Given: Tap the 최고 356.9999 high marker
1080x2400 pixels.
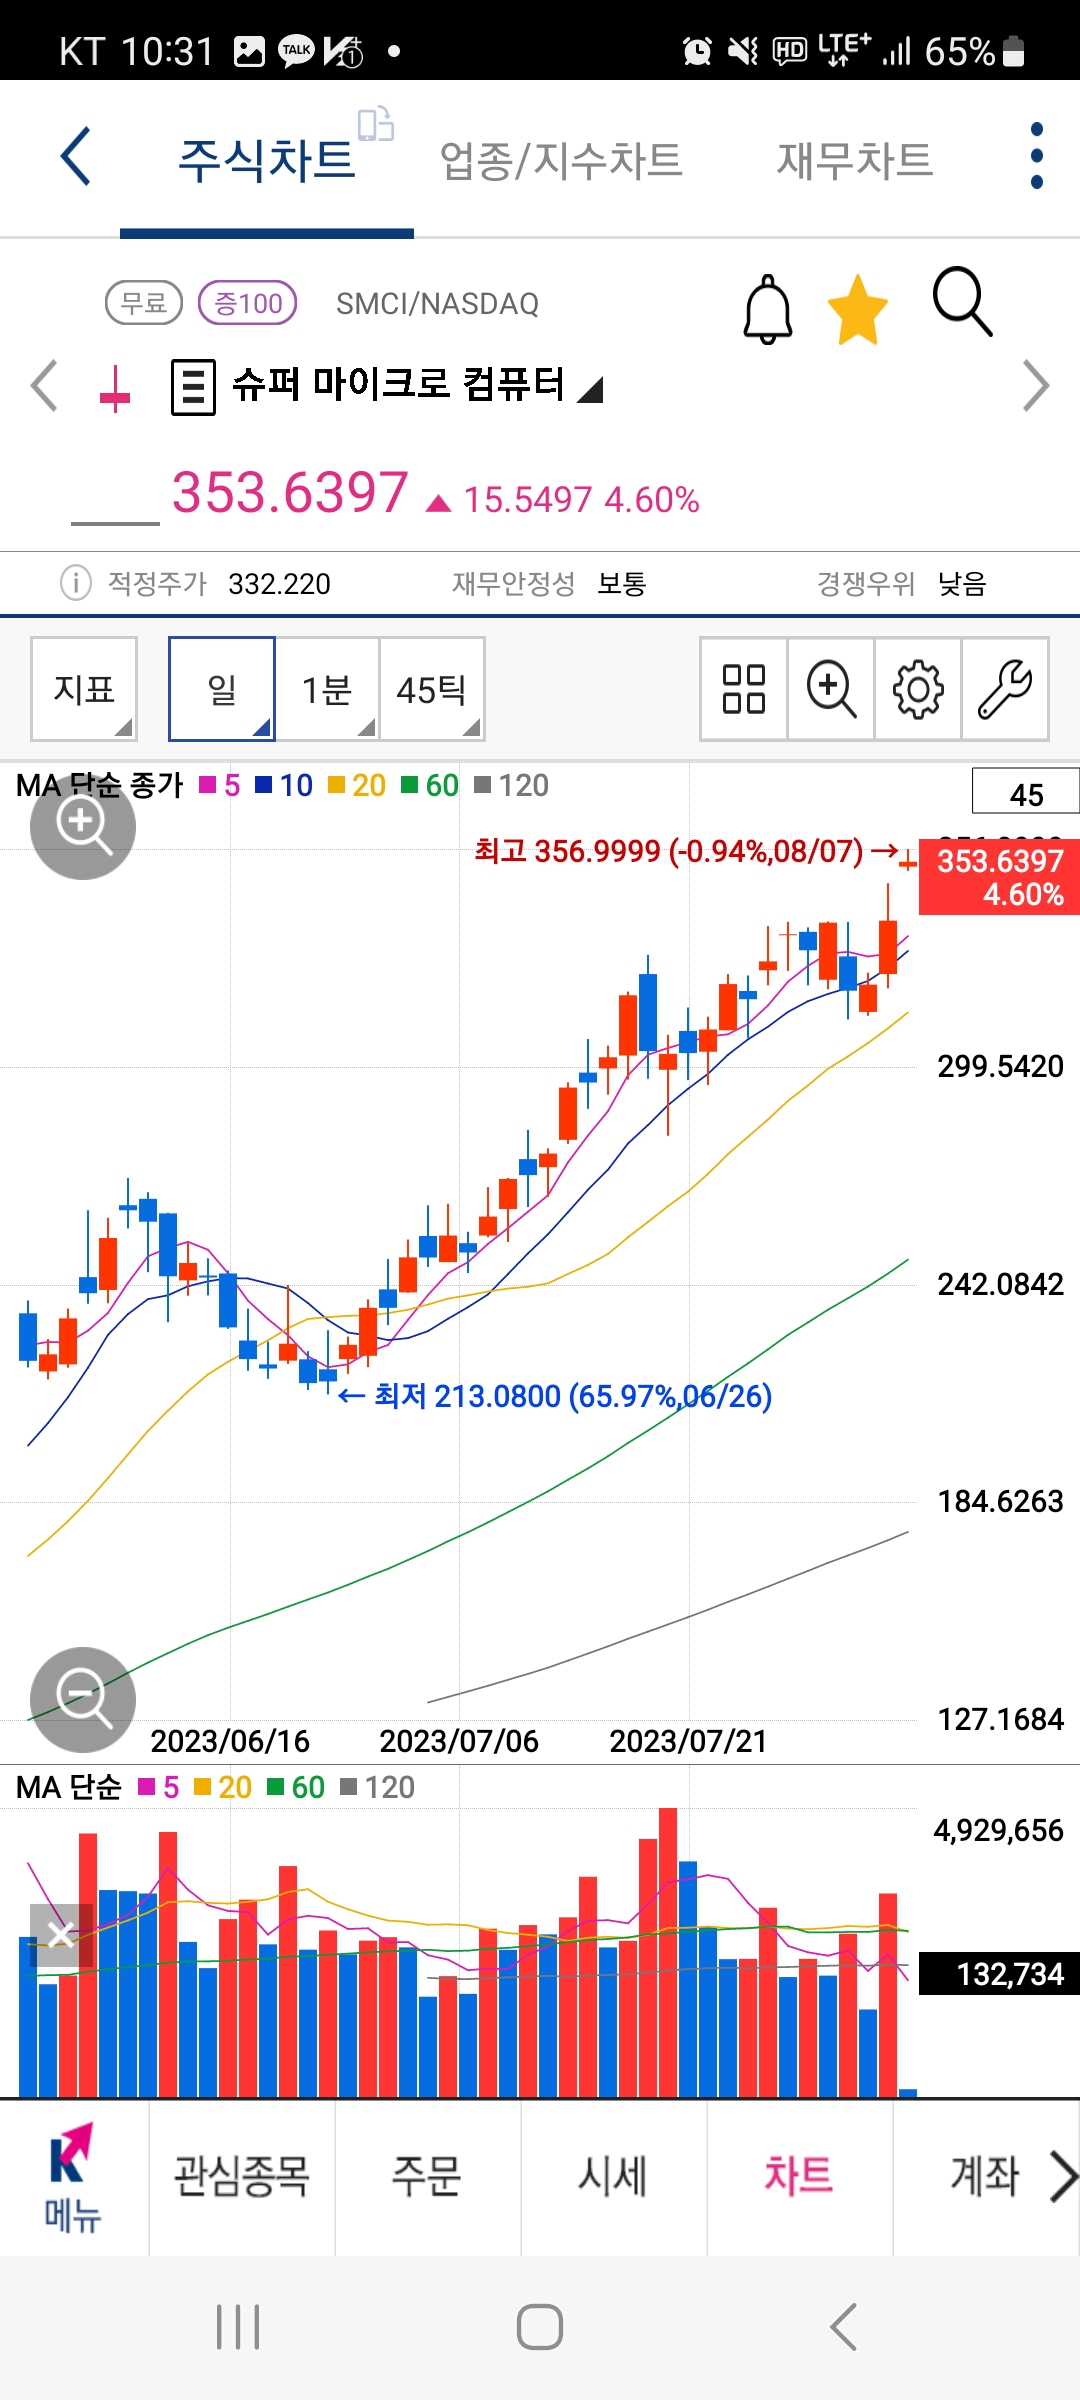Looking at the screenshot, I should coord(686,851).
